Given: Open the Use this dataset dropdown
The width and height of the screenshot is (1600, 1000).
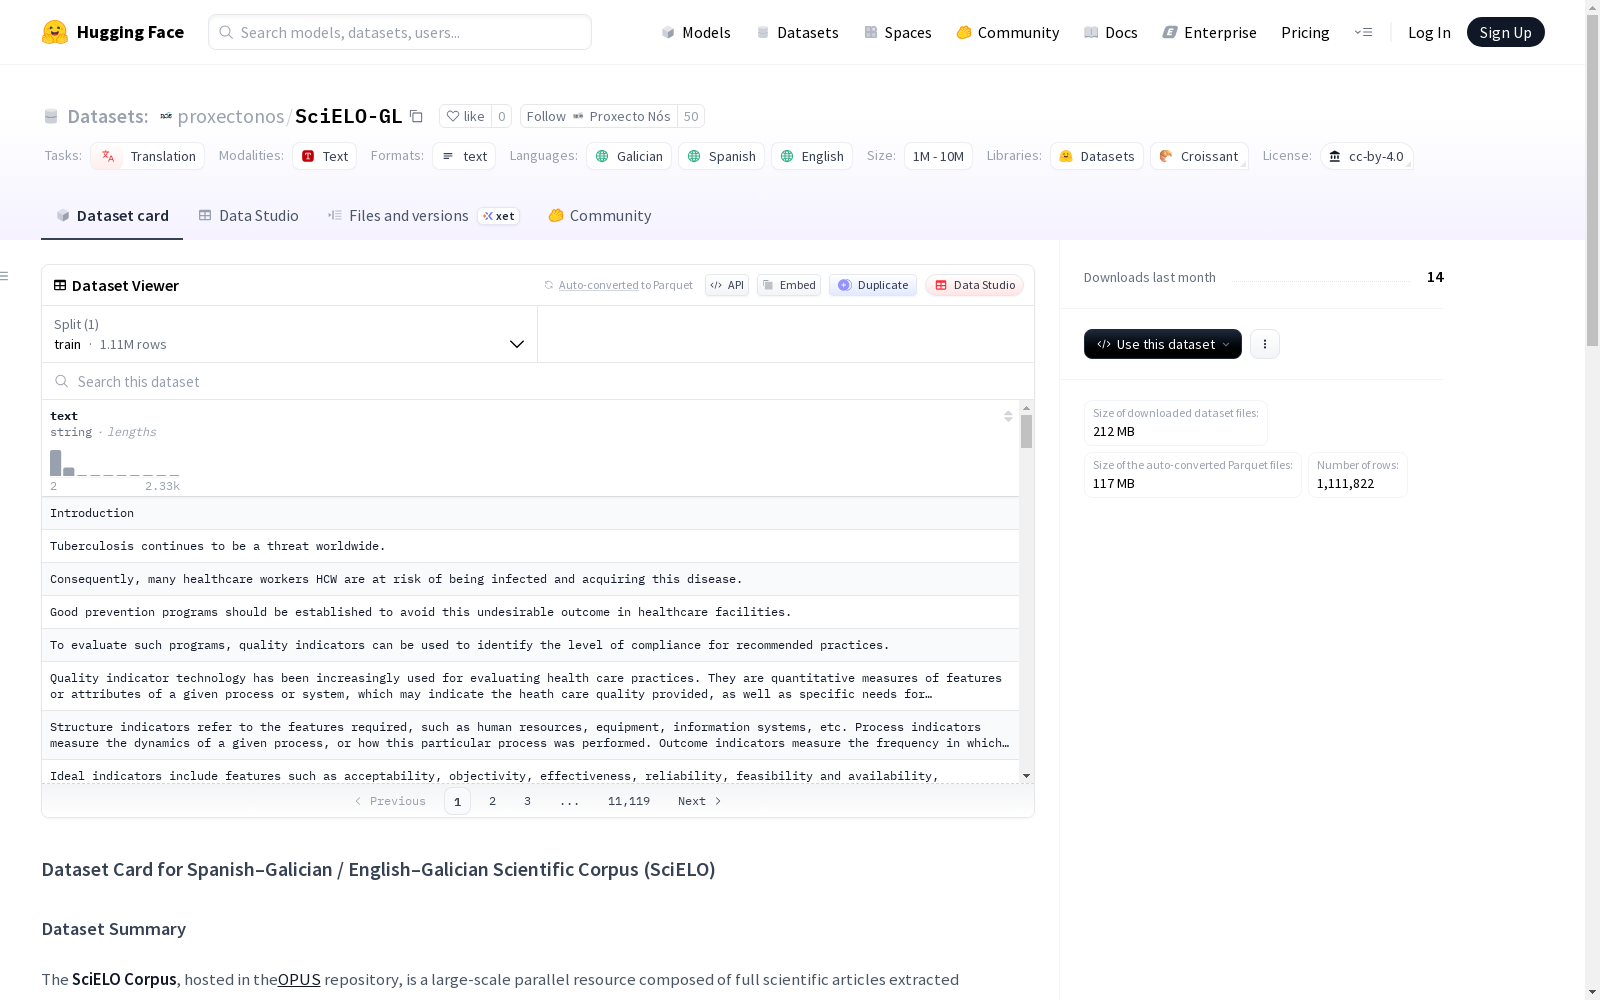Looking at the screenshot, I should pos(1163,344).
